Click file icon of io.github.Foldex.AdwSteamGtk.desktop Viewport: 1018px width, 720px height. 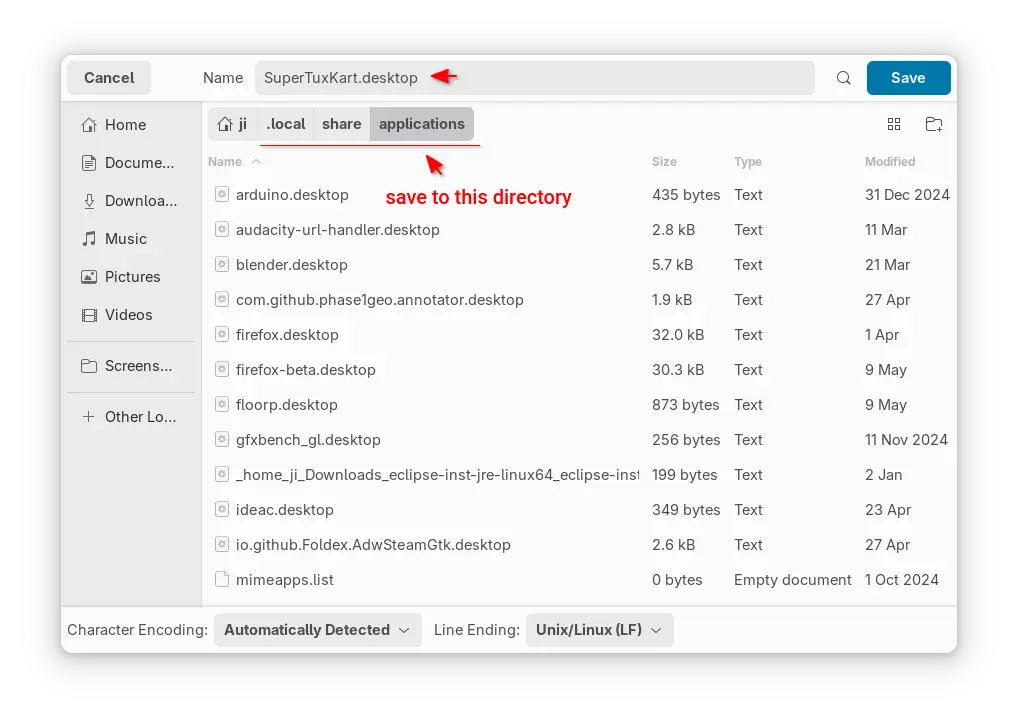tap(222, 544)
